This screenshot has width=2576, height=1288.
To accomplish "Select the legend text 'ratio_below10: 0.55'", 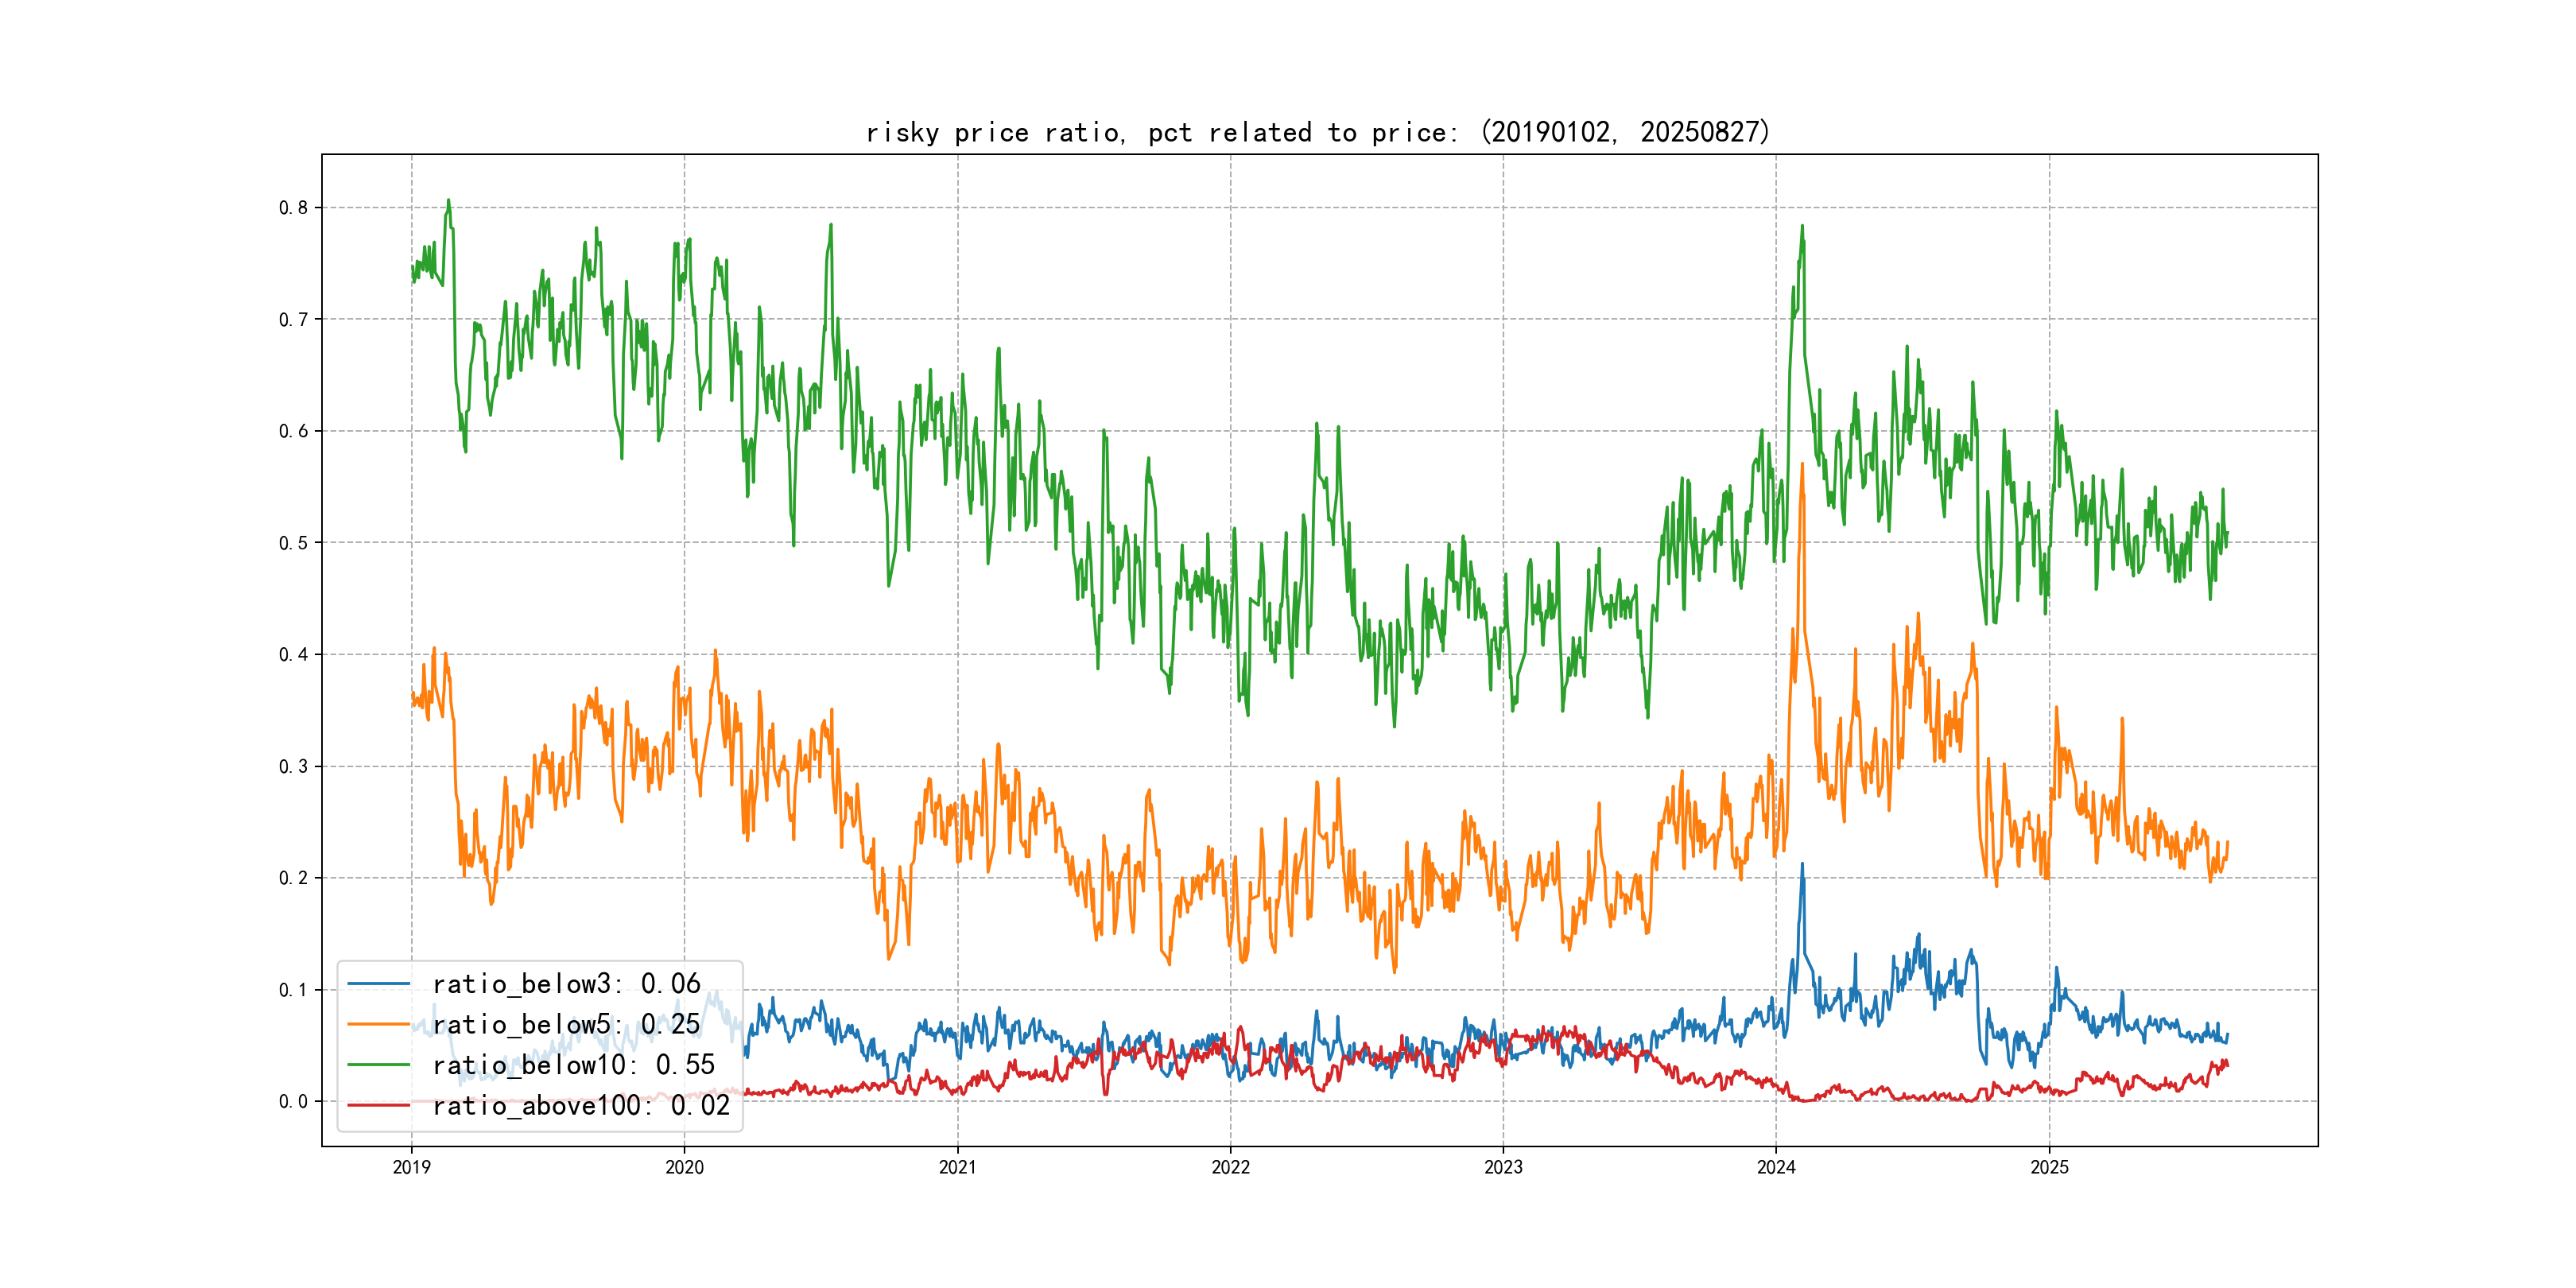I will pyautogui.click(x=573, y=1065).
